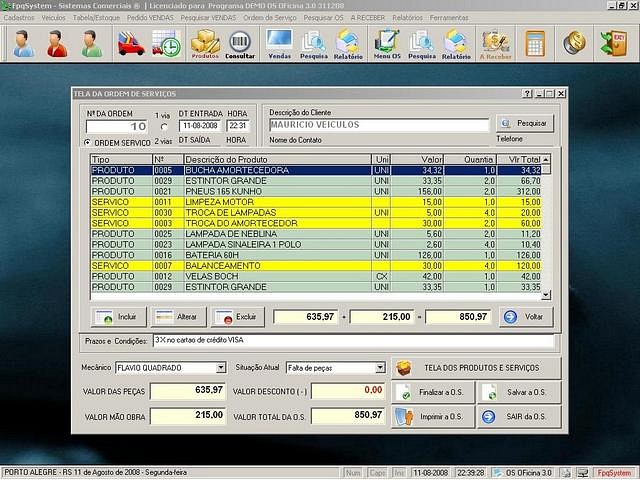Open the Cadastros menu
Image resolution: width=640 pixels, height=480 pixels.
tap(19, 18)
